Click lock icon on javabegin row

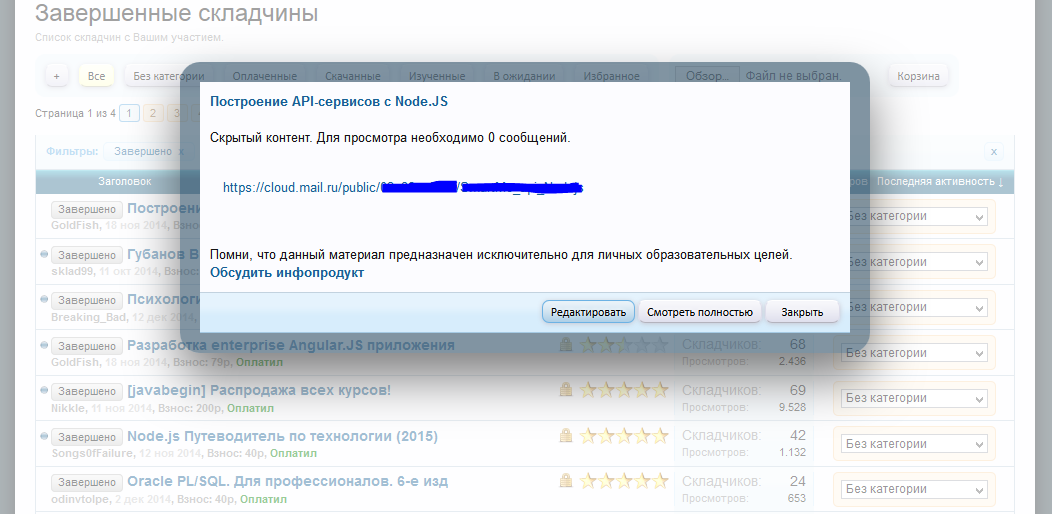pyautogui.click(x=566, y=389)
